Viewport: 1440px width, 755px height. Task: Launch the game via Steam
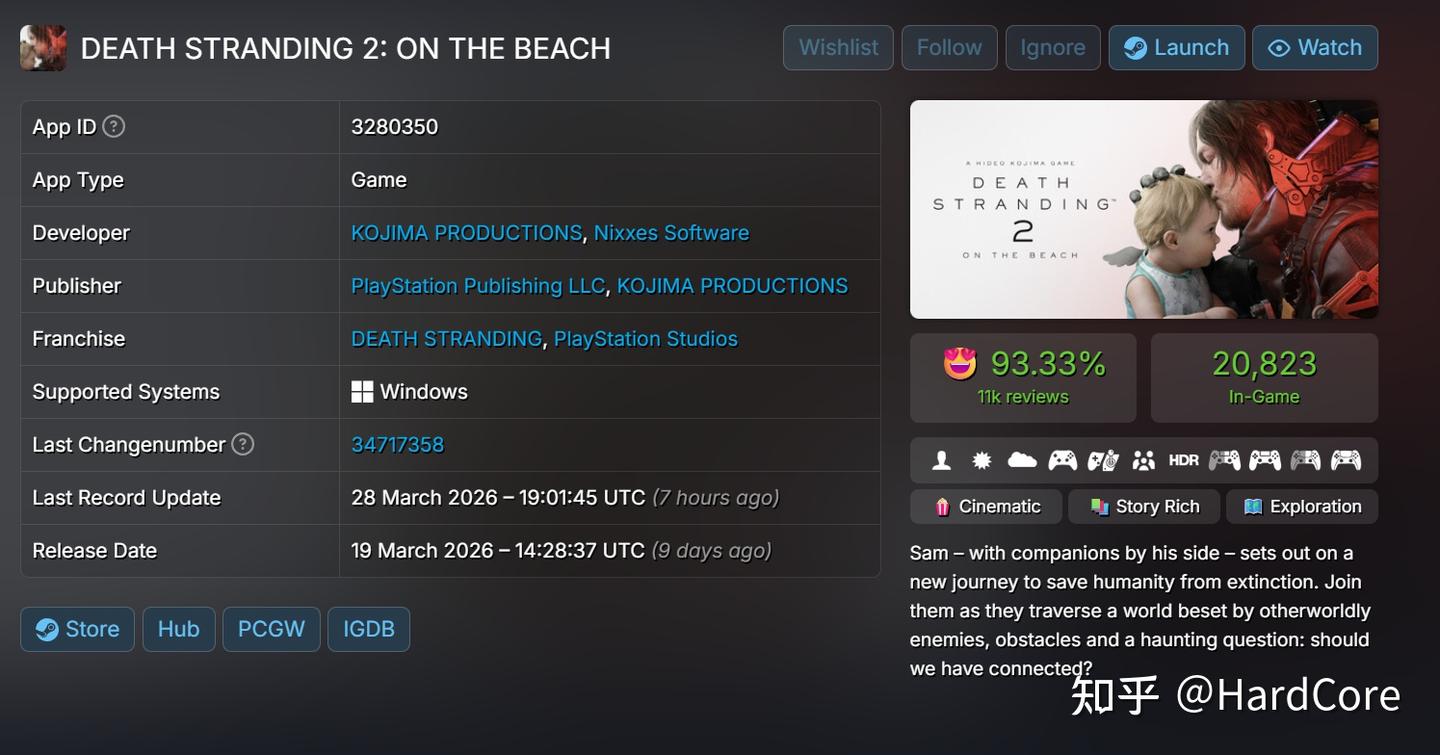[x=1177, y=48]
